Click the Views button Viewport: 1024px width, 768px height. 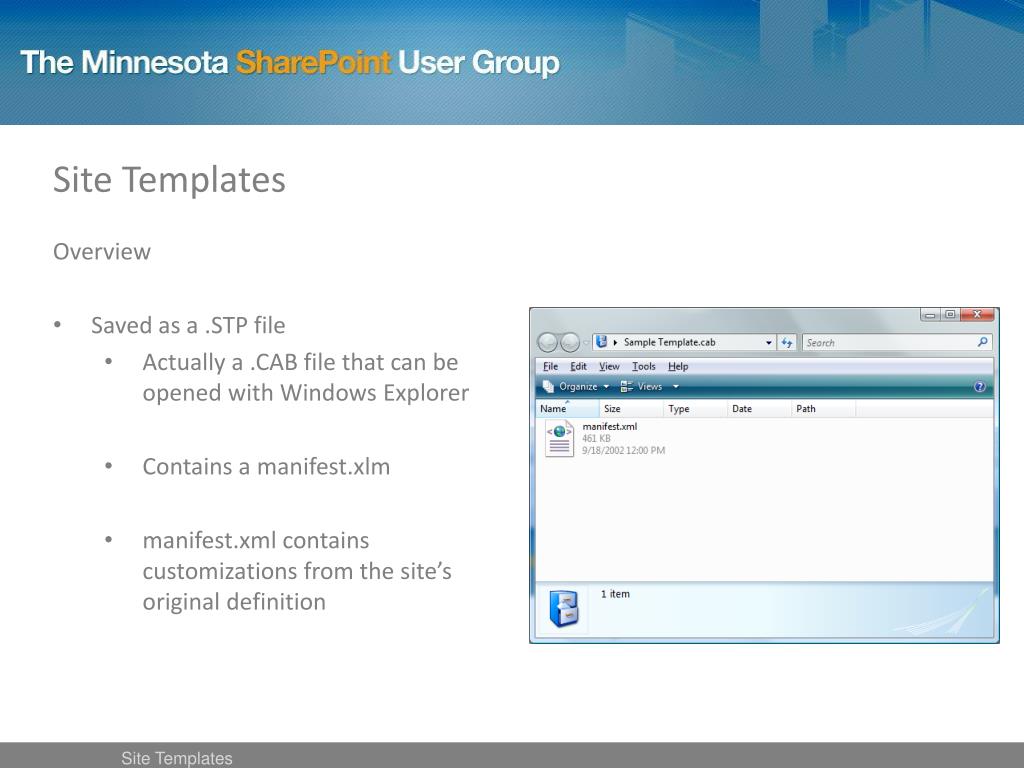(x=641, y=387)
